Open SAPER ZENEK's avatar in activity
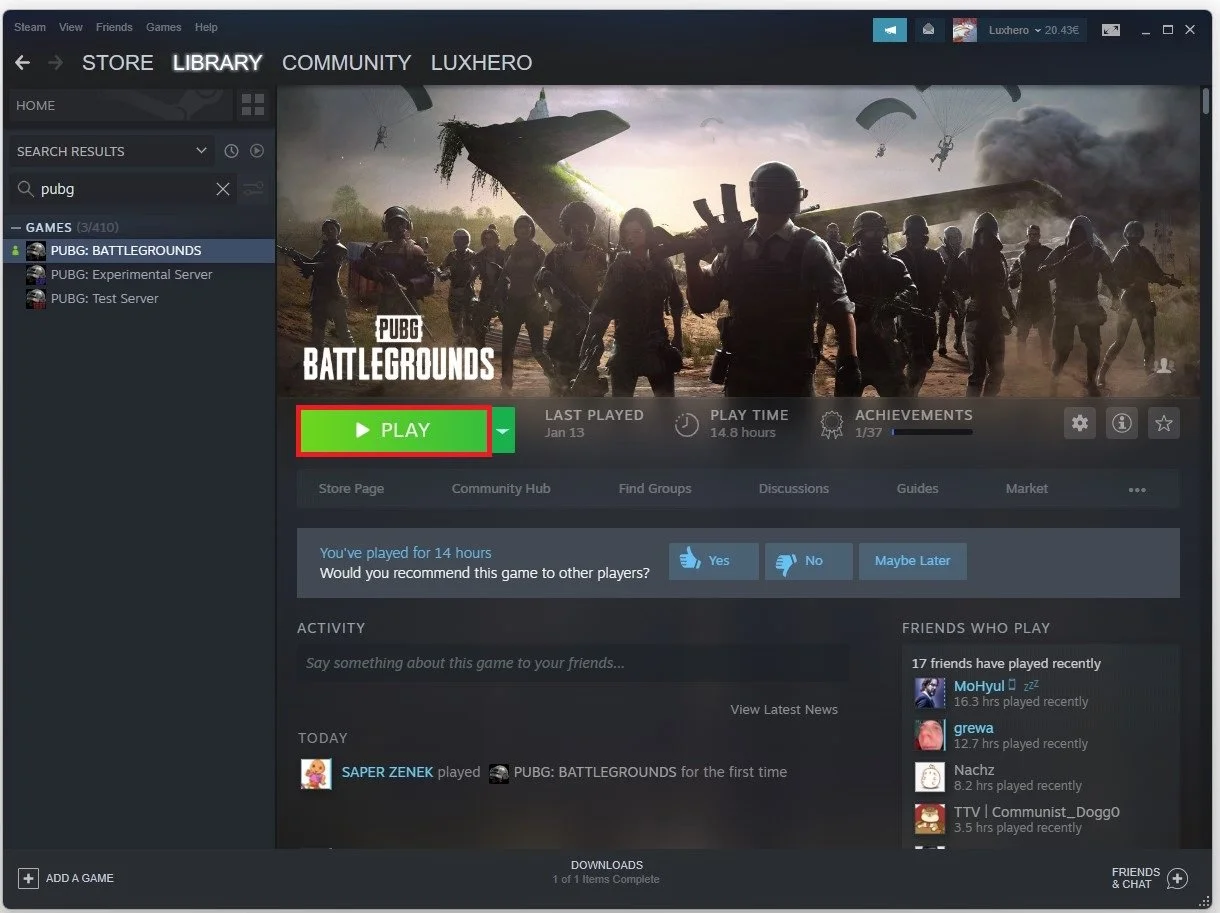Viewport: 1220px width, 913px height. pyautogui.click(x=316, y=773)
